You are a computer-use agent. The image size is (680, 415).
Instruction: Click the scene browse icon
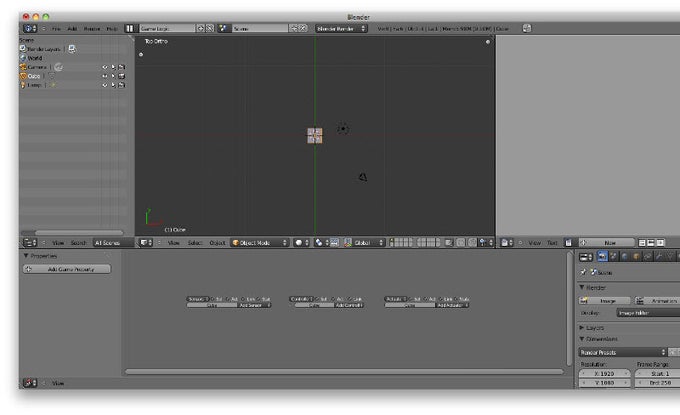click(x=223, y=29)
